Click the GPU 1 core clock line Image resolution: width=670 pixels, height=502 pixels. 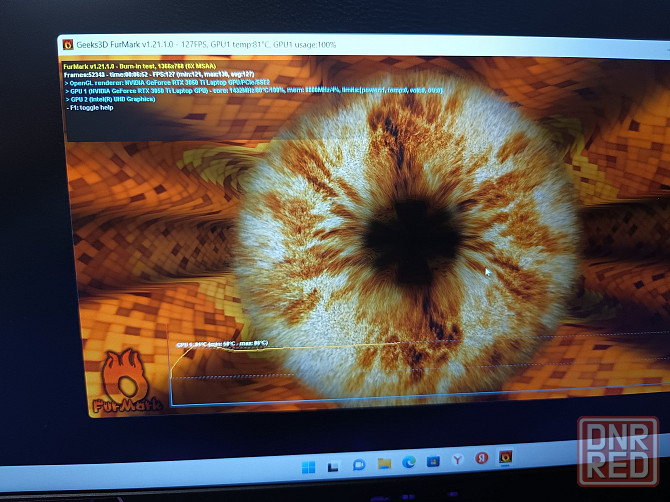253,91
